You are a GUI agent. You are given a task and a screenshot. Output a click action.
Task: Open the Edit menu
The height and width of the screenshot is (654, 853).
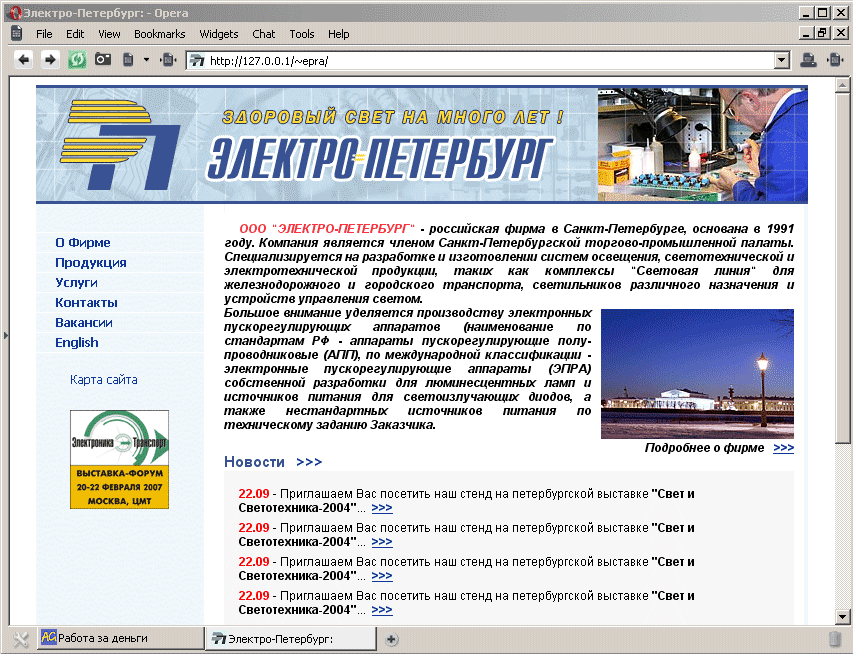(75, 34)
